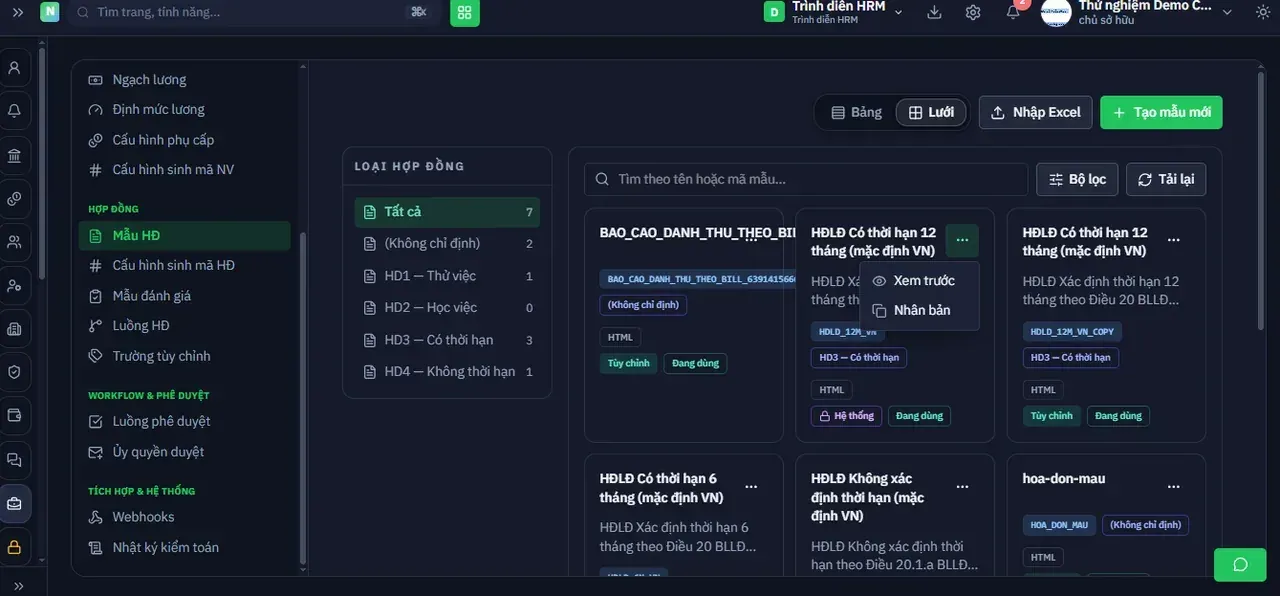1280x596 pixels.
Task: Open Ngạch lương in sidebar
Action: pos(185,80)
